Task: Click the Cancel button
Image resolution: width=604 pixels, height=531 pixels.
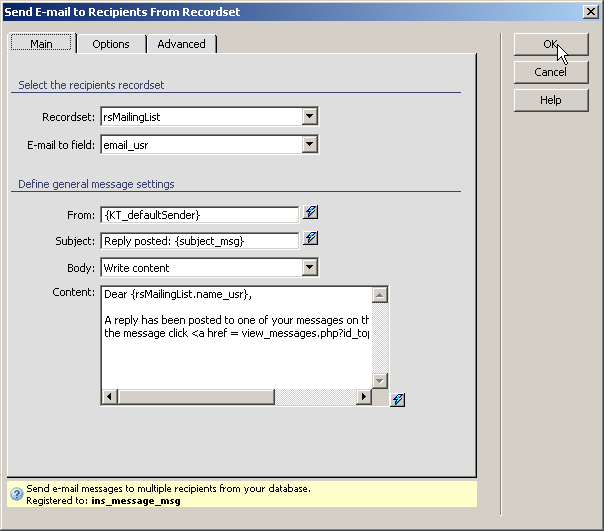Action: pos(550,72)
